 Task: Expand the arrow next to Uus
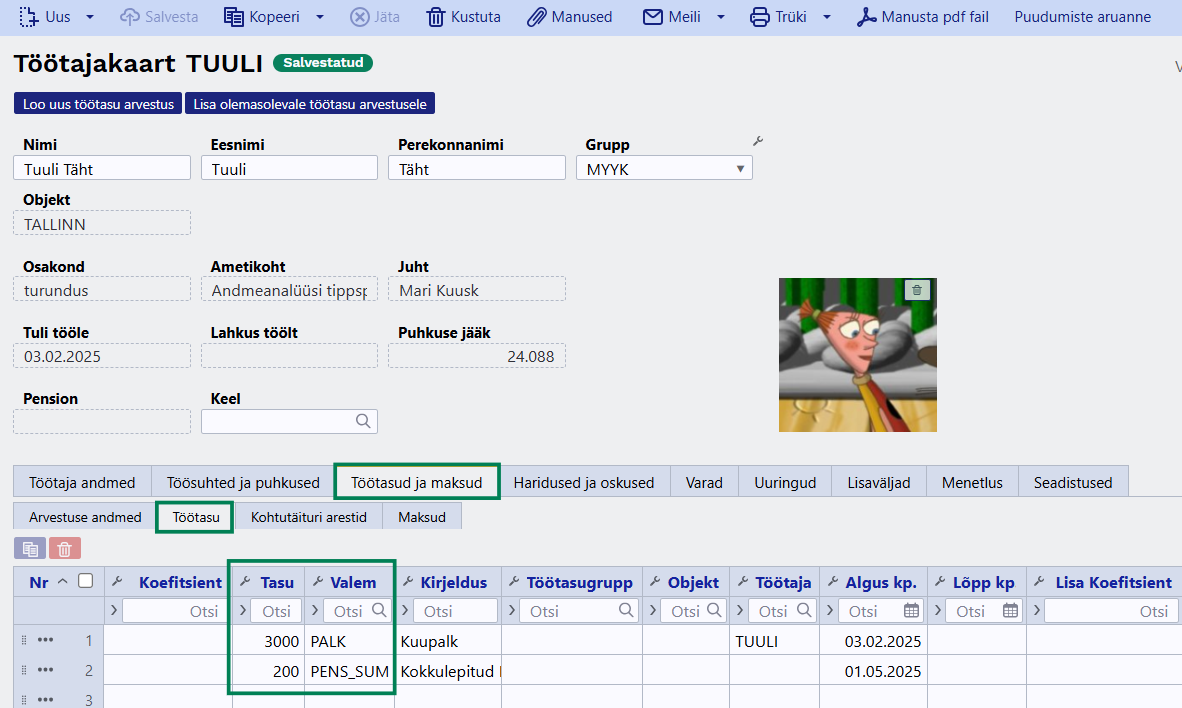tap(90, 17)
